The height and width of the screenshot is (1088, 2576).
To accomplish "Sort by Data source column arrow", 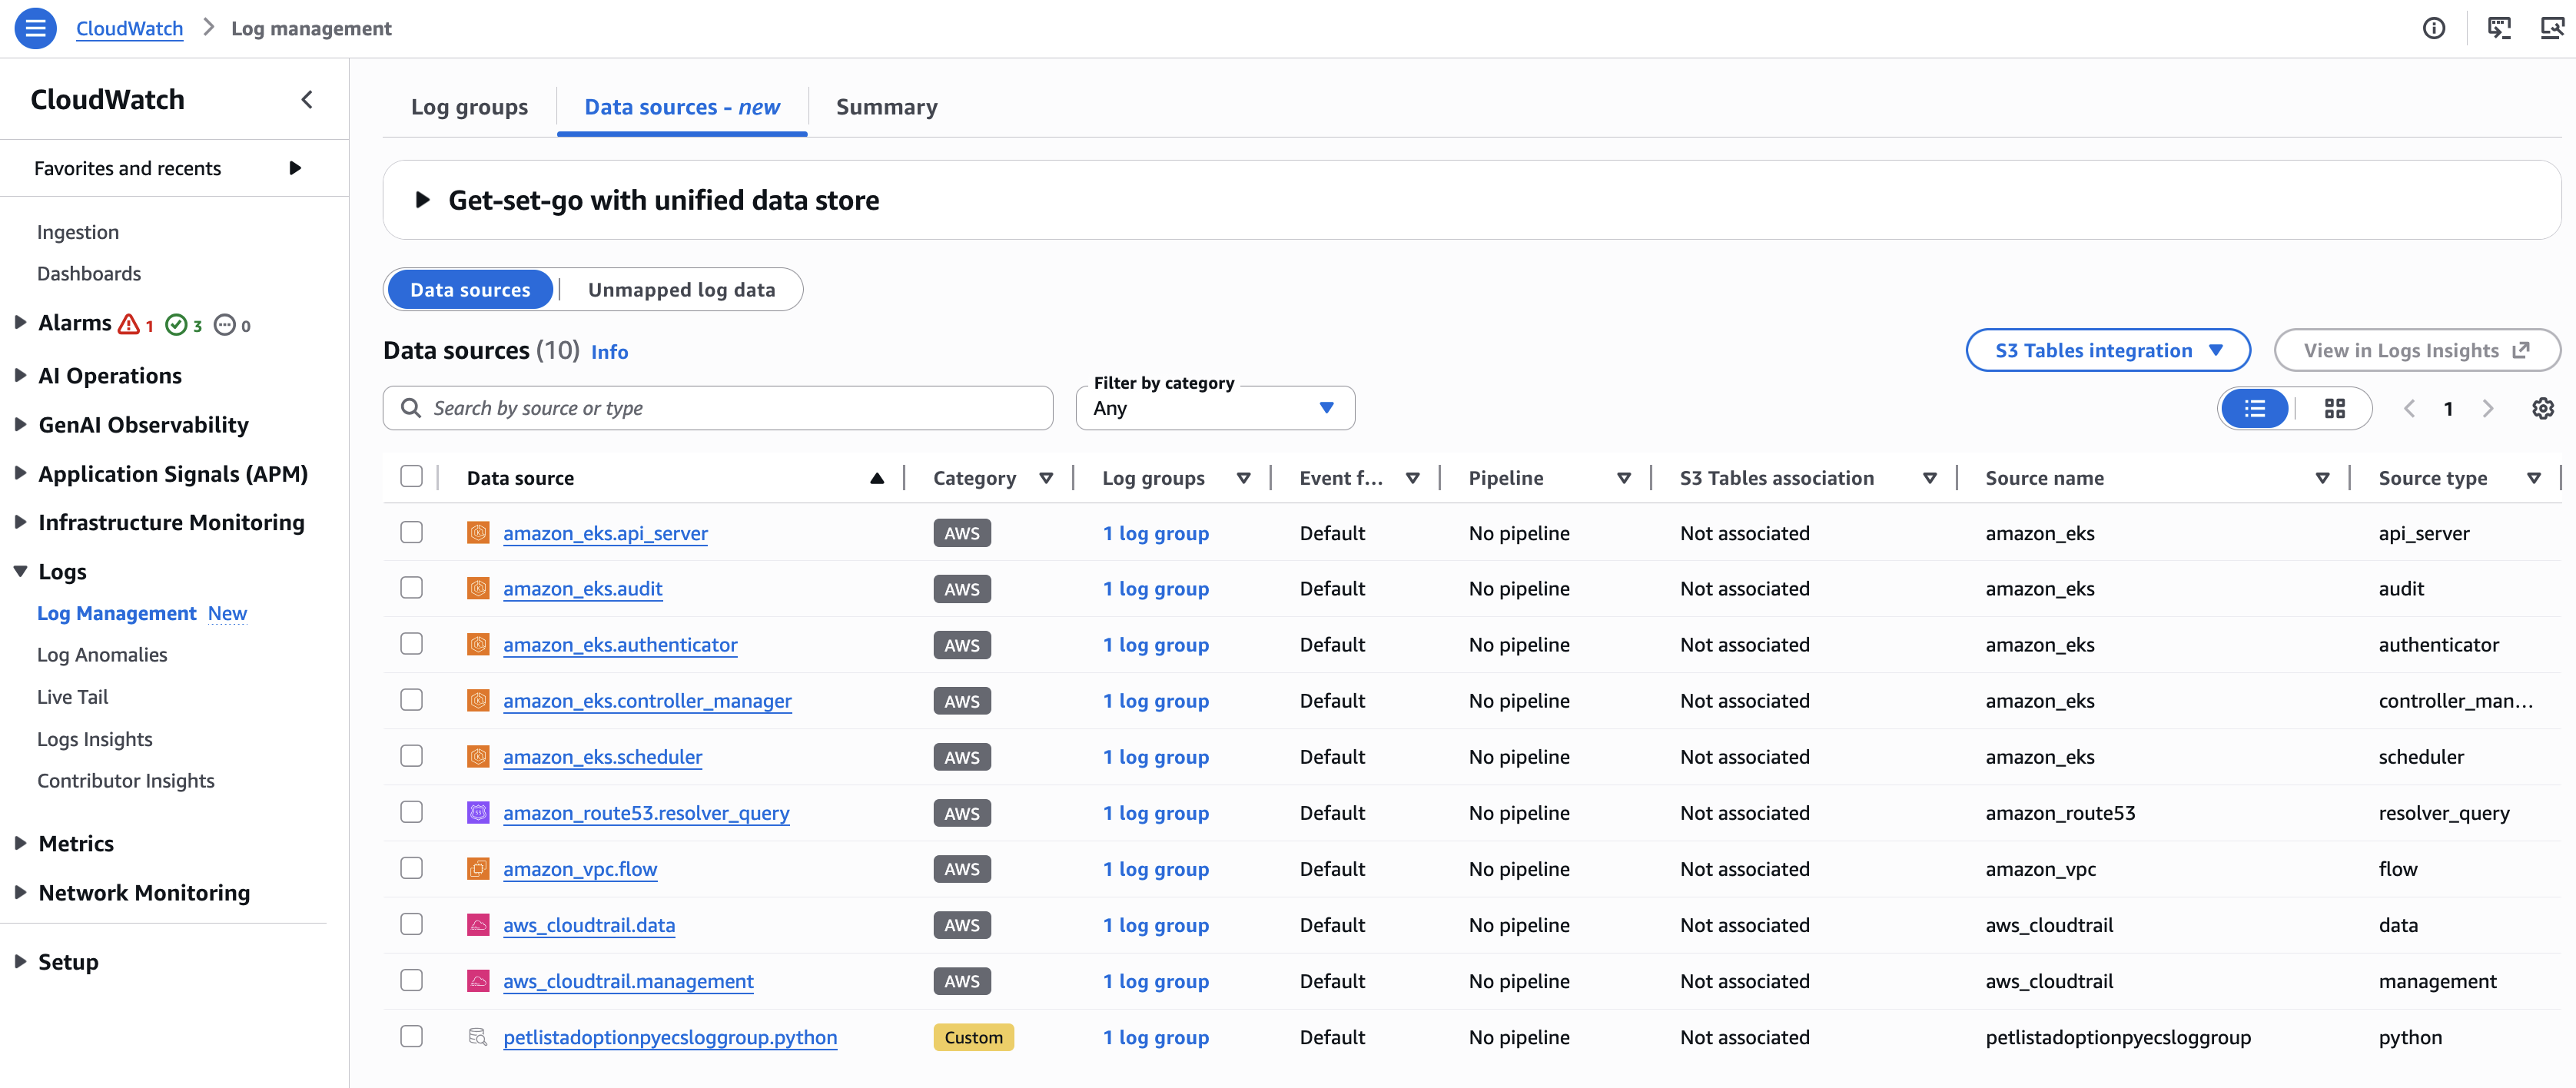I will point(877,478).
